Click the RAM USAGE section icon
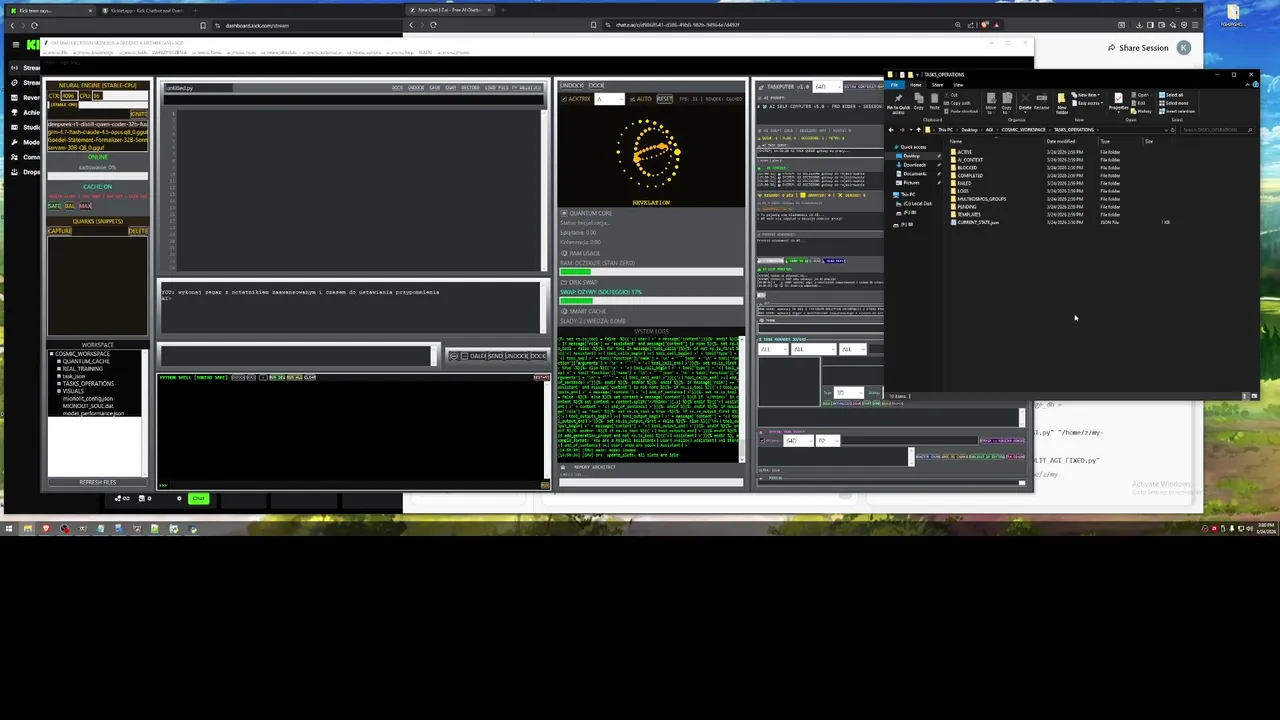Image resolution: width=1280 pixels, height=720 pixels. tap(564, 253)
